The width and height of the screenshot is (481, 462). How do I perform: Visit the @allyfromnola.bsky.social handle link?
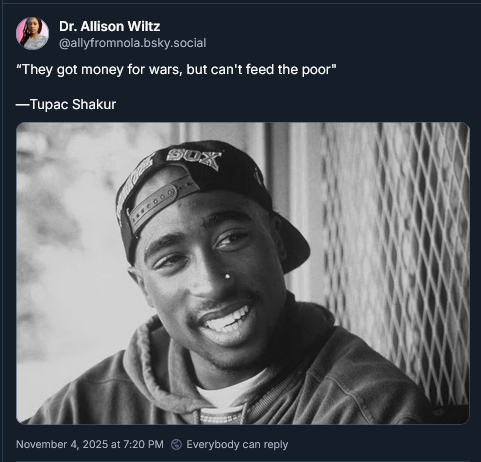coord(133,43)
